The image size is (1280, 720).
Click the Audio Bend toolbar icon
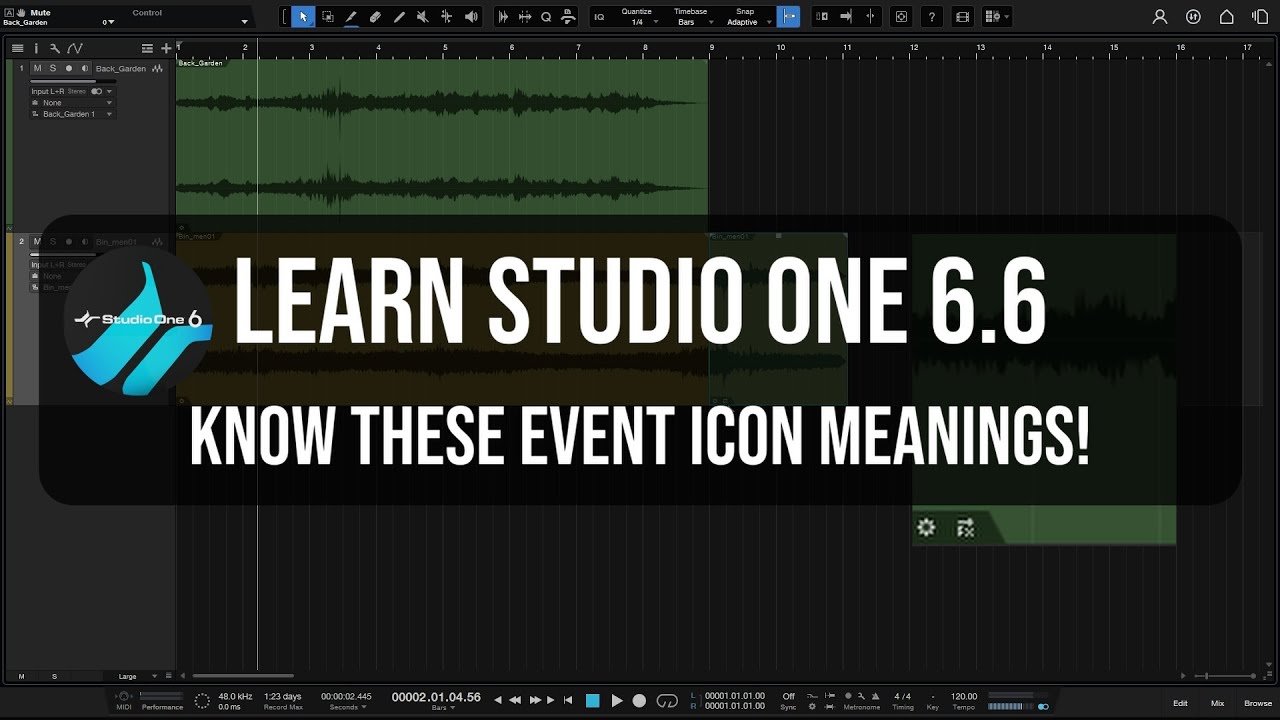point(525,17)
